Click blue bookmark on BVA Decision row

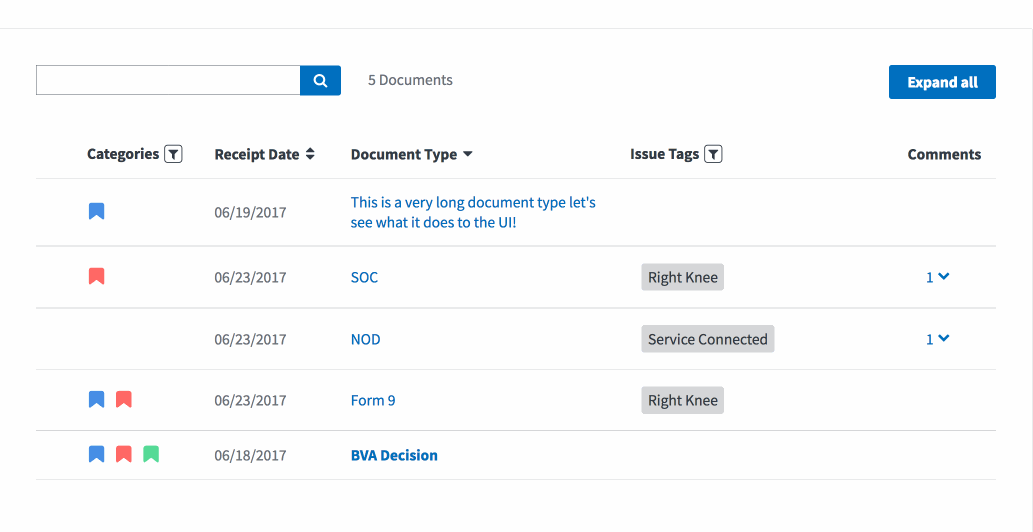96,454
